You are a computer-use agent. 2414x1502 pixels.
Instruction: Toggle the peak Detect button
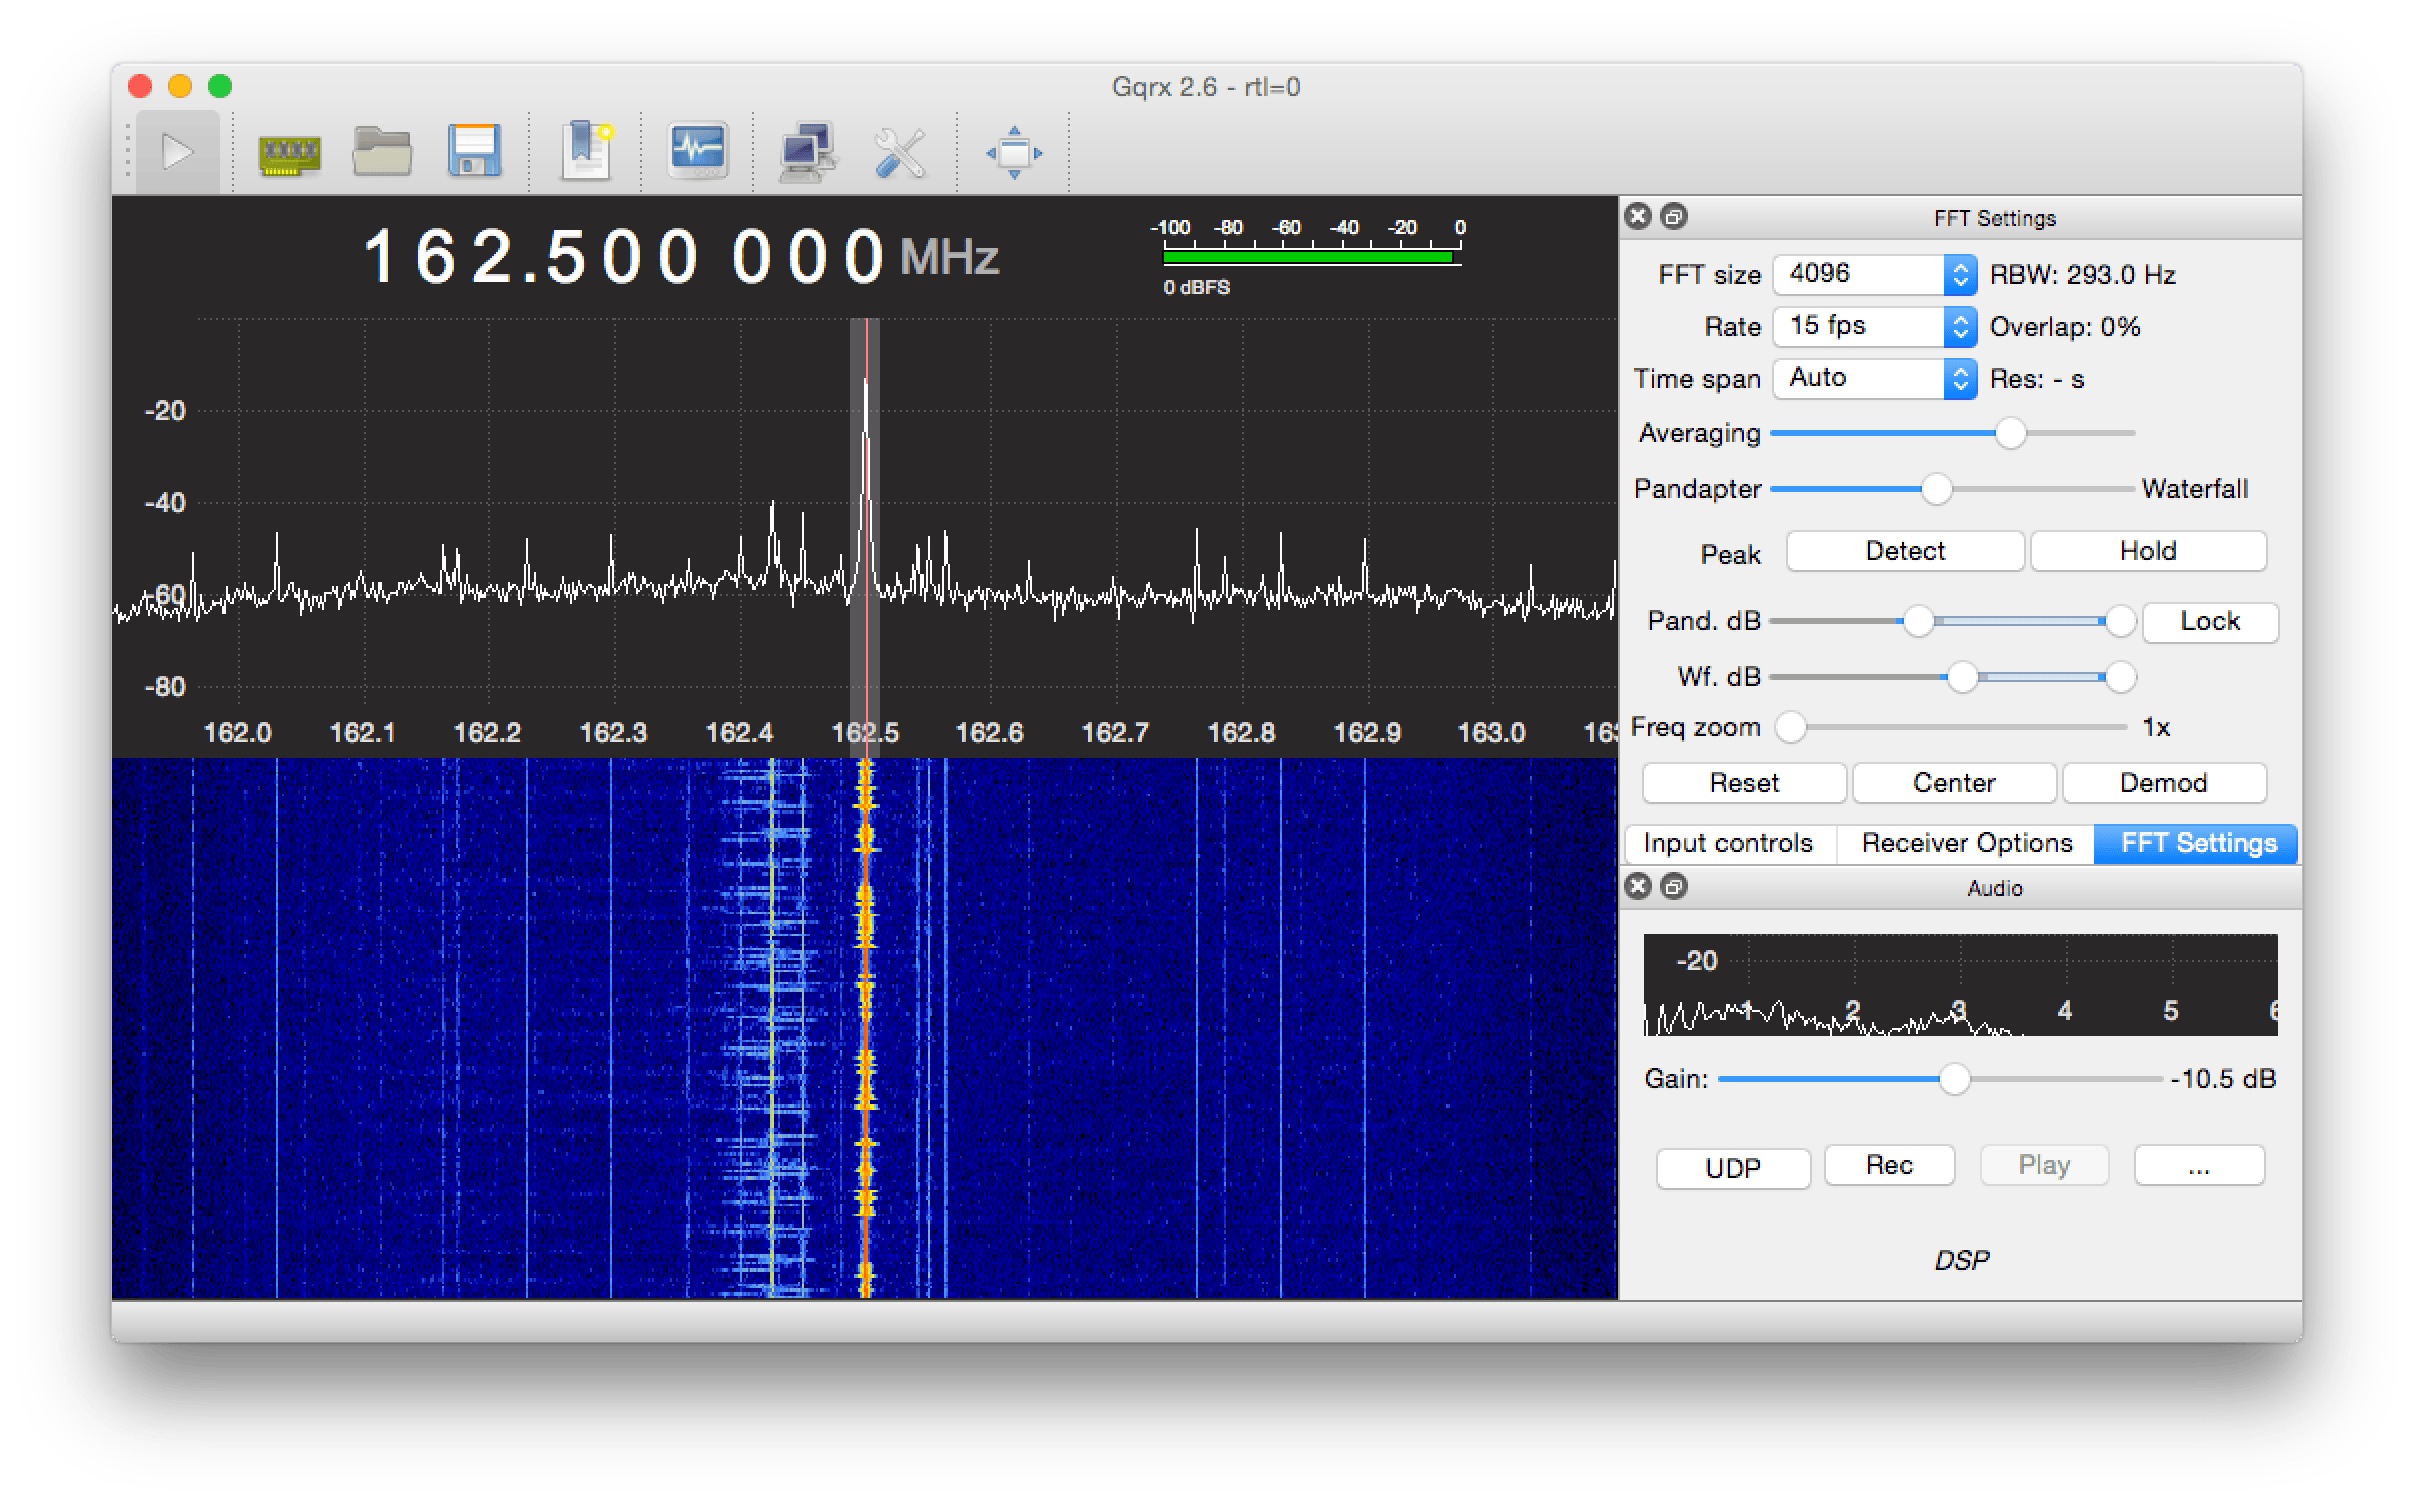1904,551
